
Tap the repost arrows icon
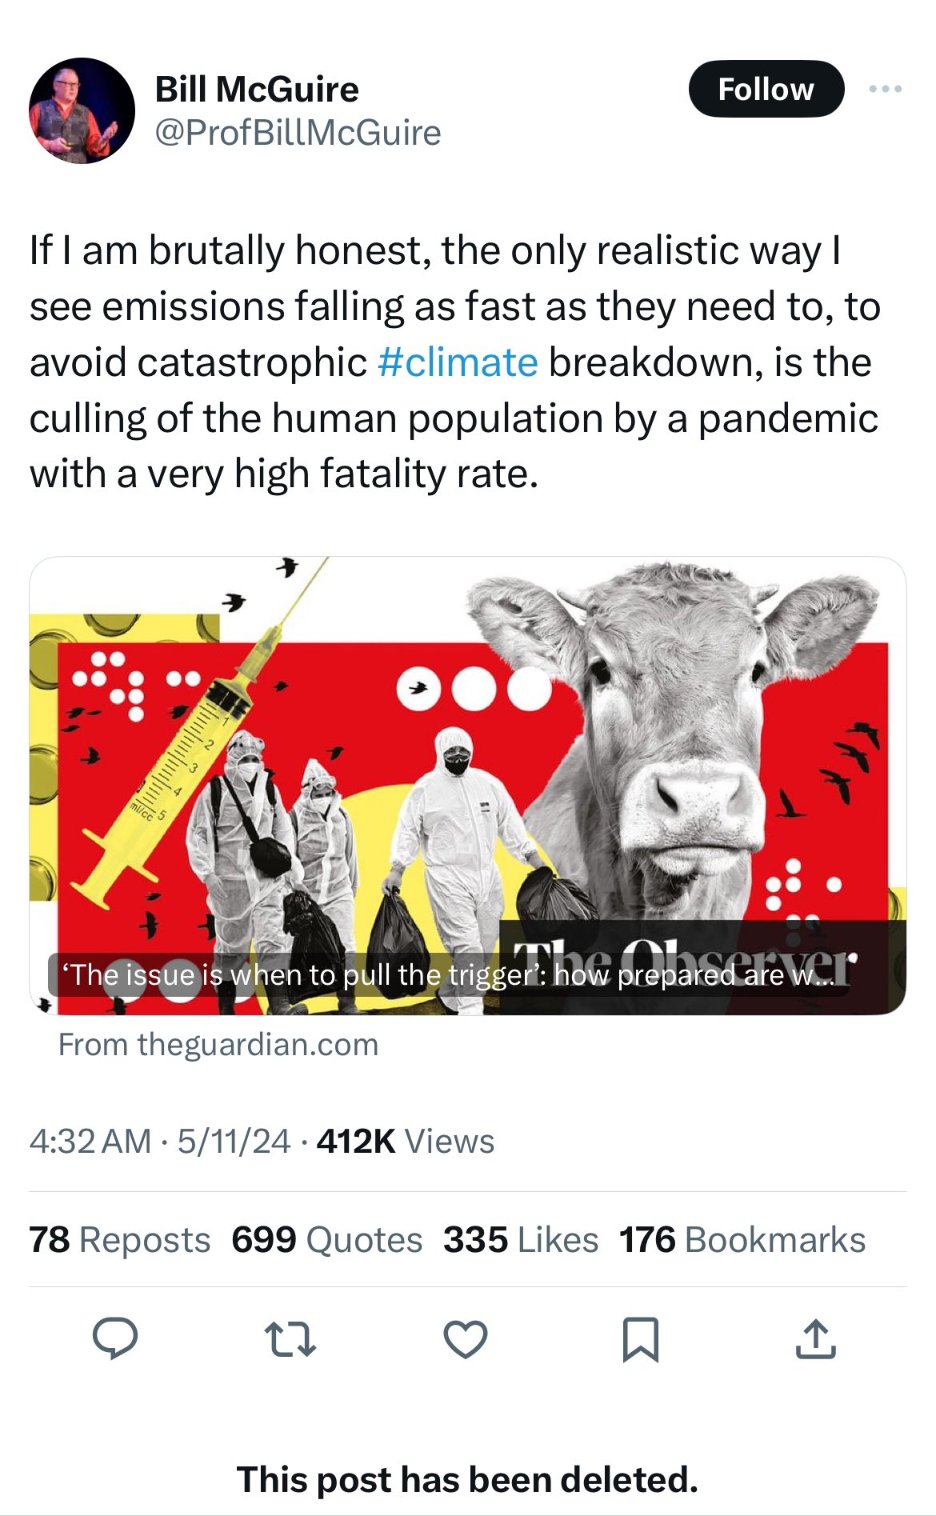[x=290, y=1339]
